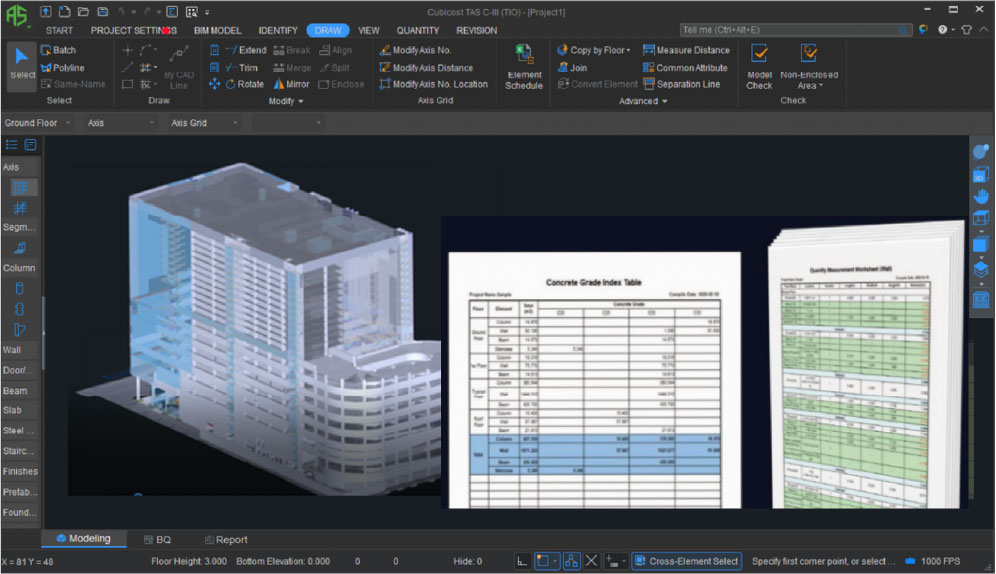The width and height of the screenshot is (996, 574).
Task: Click the Concrete Grade Index Table image
Action: click(x=594, y=380)
